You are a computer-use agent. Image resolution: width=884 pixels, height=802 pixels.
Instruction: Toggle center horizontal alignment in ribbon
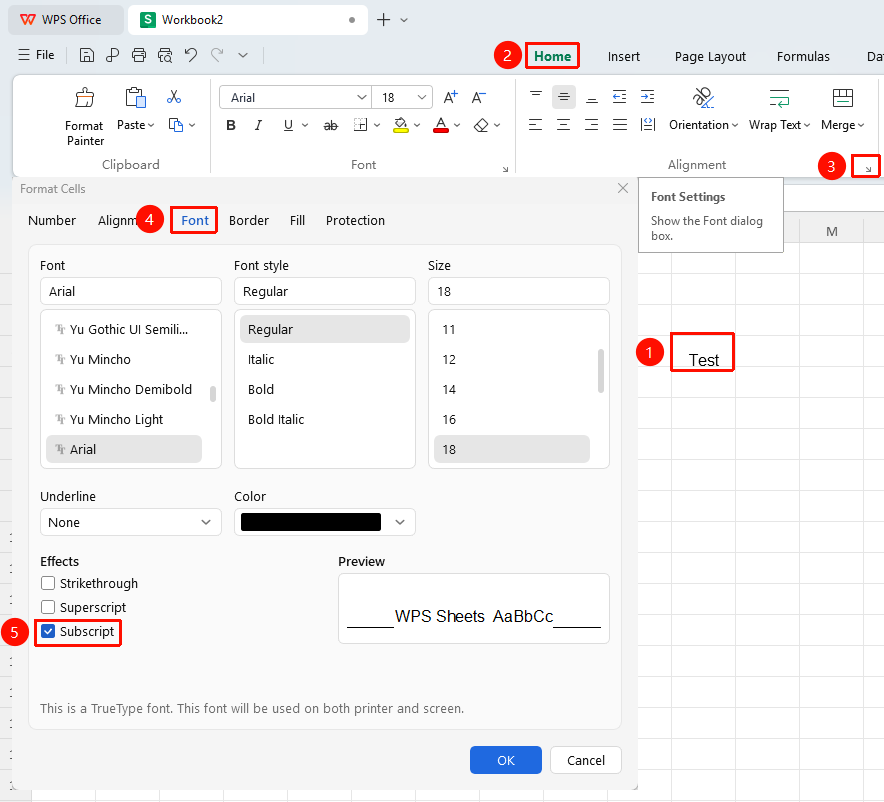[563, 125]
